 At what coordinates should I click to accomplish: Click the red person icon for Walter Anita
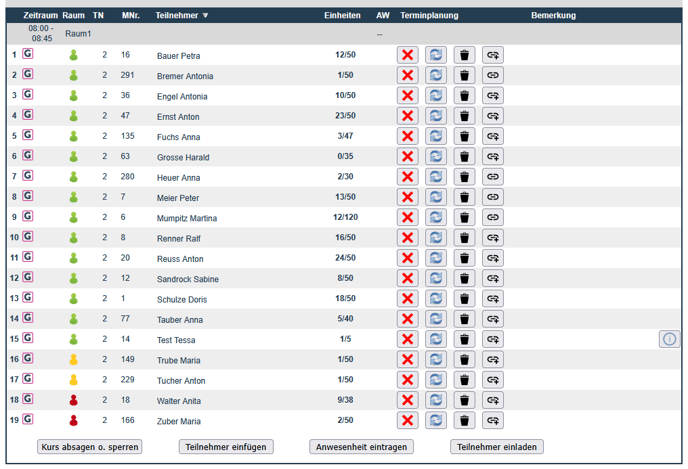pyautogui.click(x=73, y=400)
